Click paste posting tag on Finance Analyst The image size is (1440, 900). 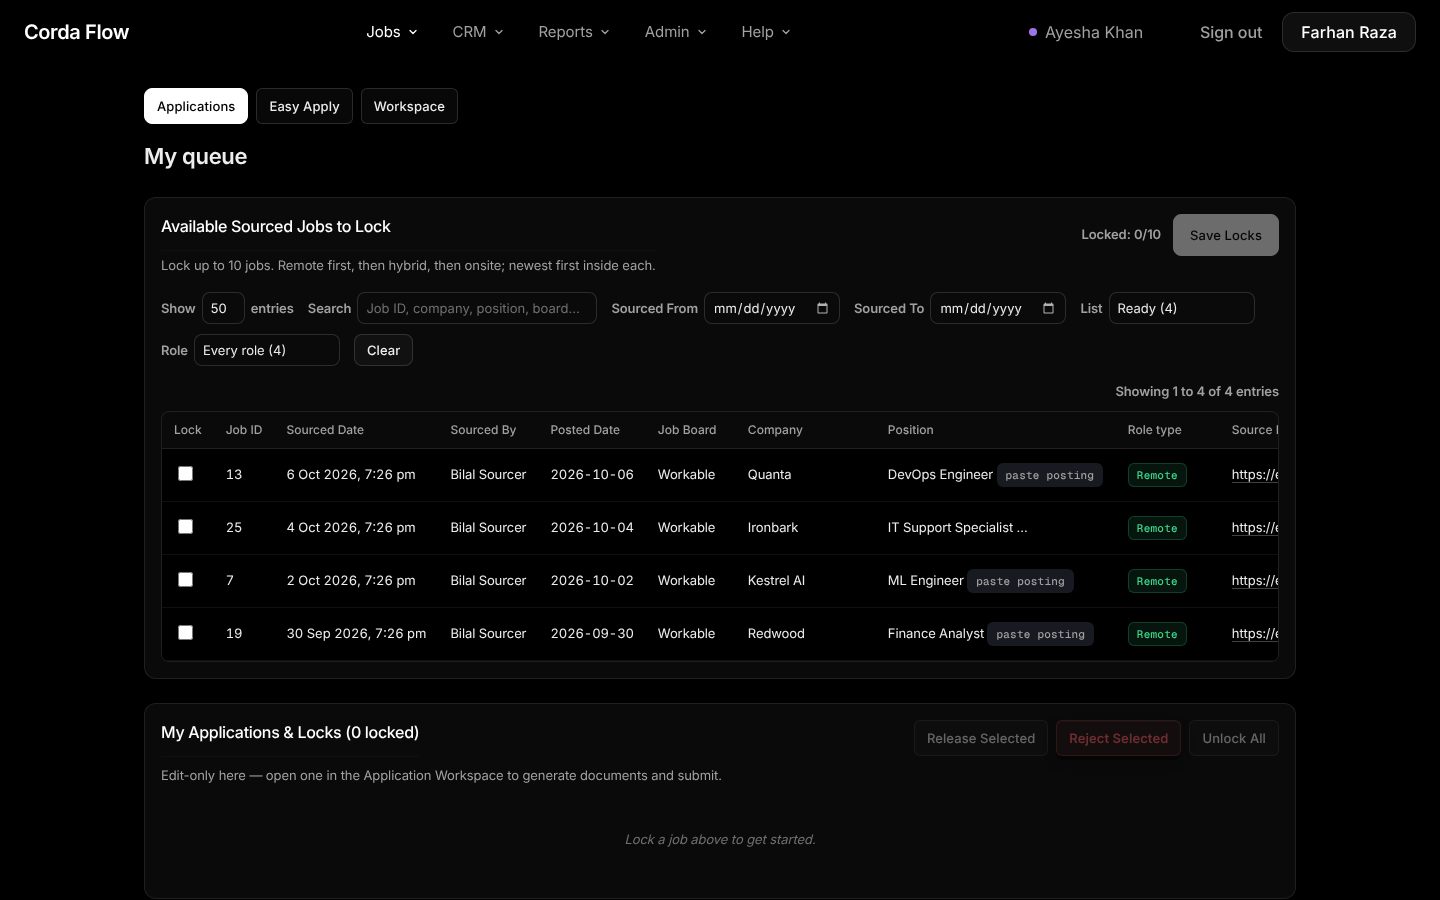click(x=1040, y=634)
